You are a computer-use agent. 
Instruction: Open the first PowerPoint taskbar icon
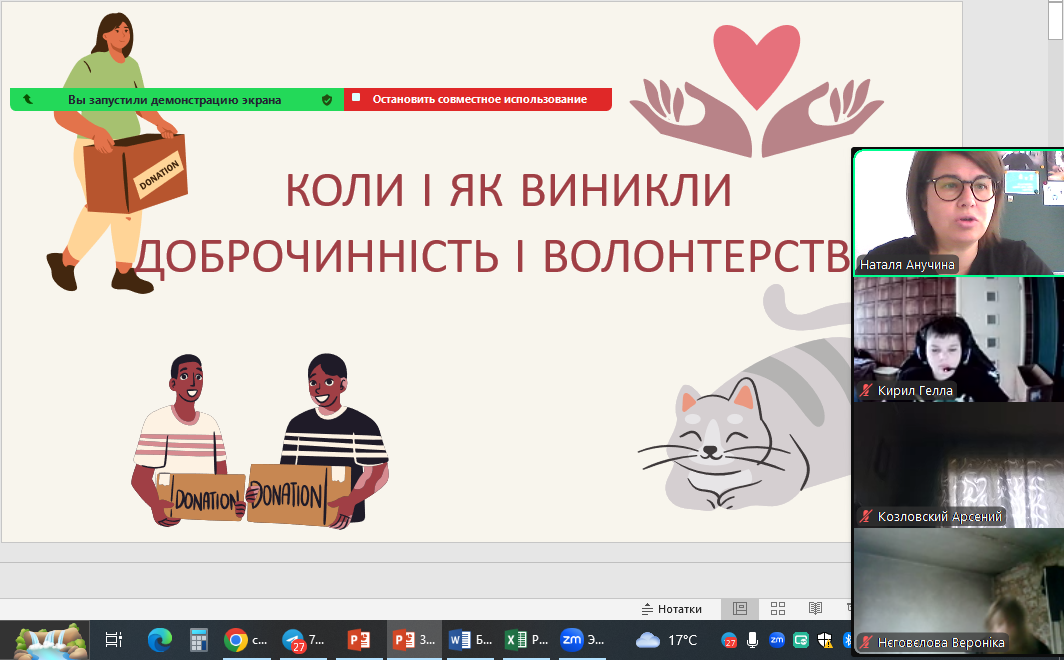point(359,640)
